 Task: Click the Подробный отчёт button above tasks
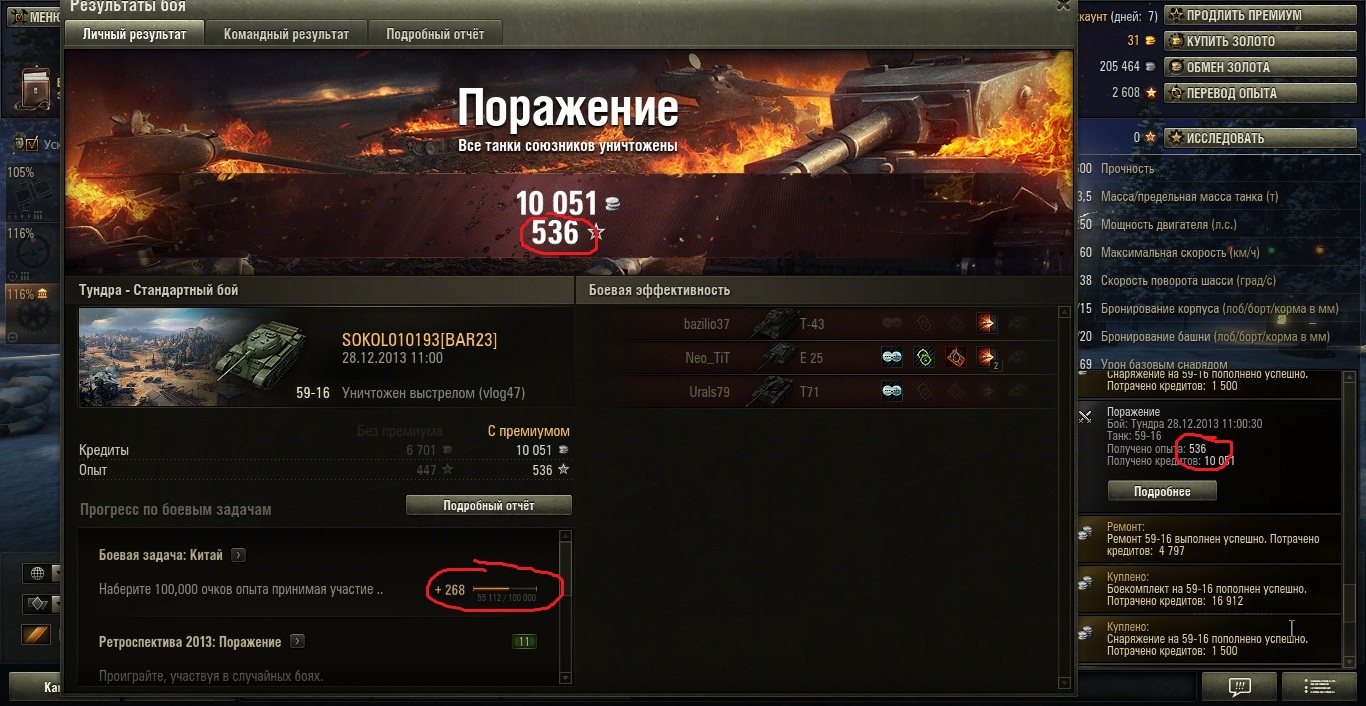[489, 505]
